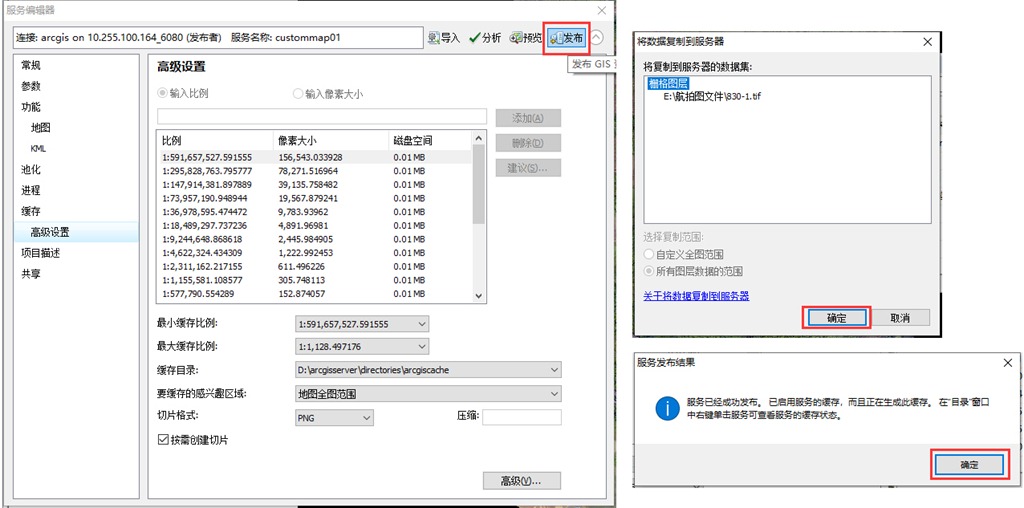Click 确定 in the copy data dialog
The image size is (1024, 508).
(x=836, y=318)
